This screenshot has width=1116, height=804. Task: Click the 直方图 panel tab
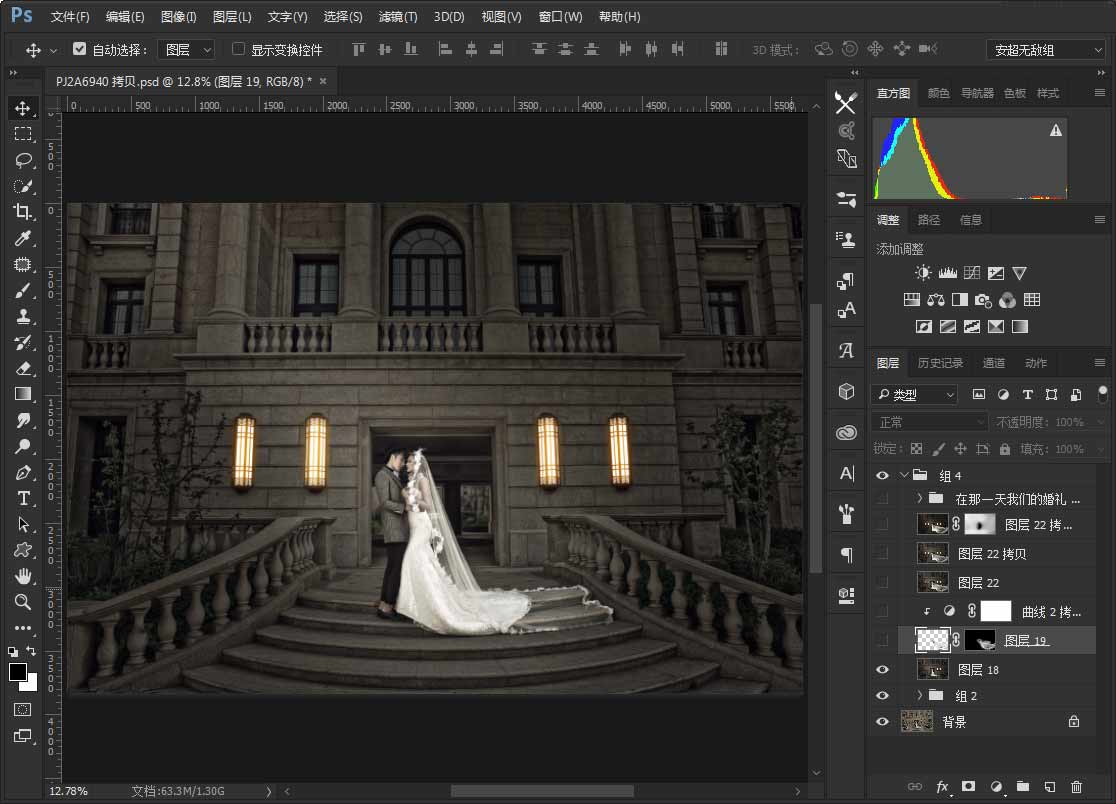pos(892,93)
